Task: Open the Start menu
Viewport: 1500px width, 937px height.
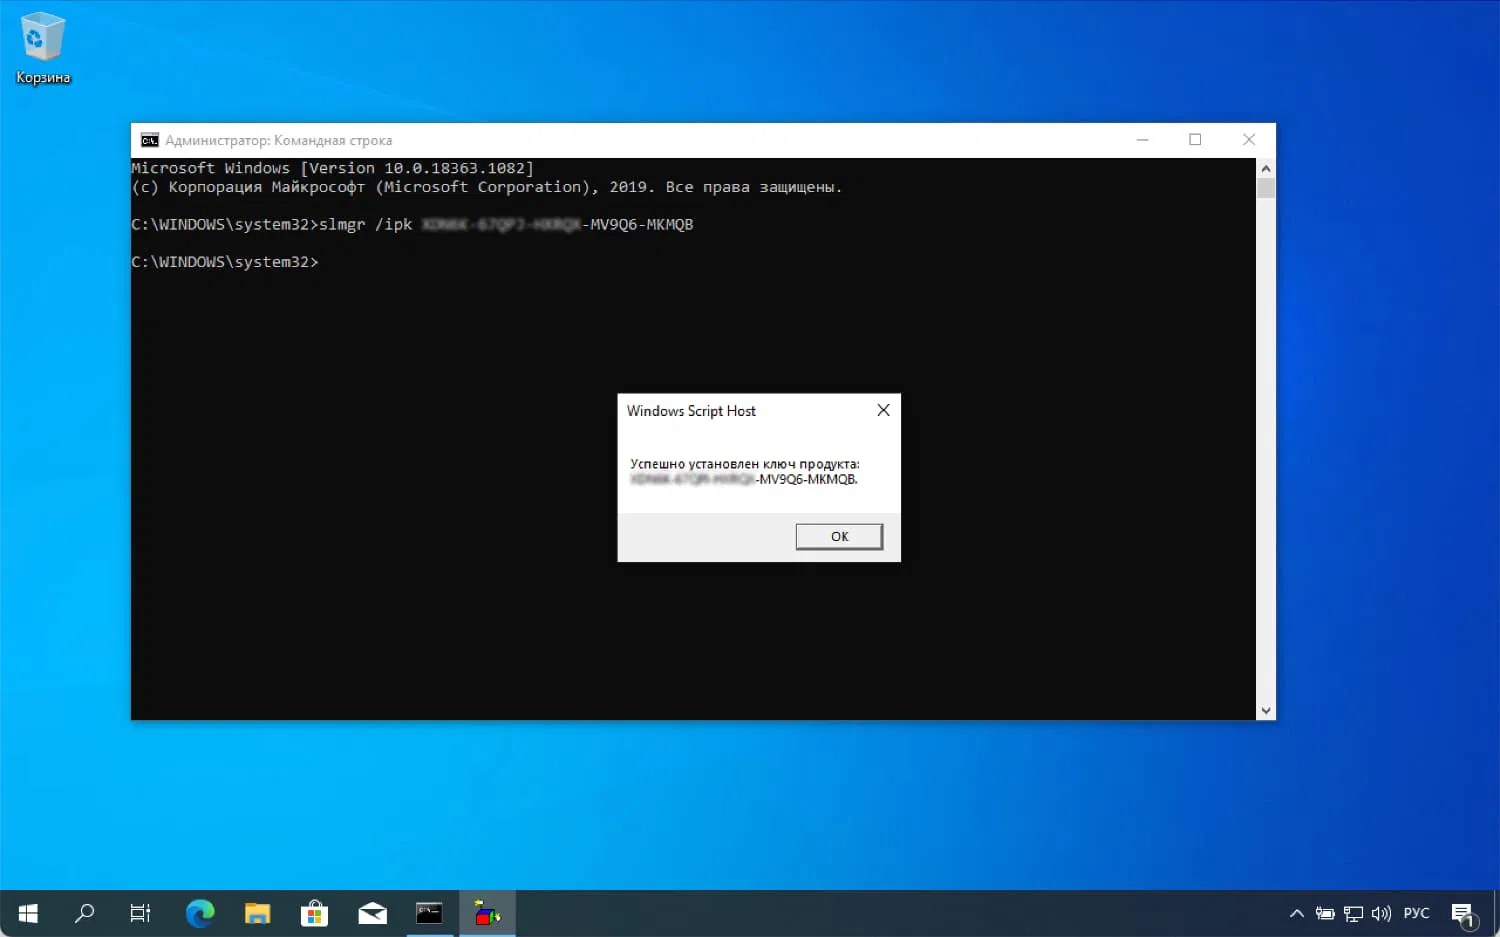Action: [27, 913]
